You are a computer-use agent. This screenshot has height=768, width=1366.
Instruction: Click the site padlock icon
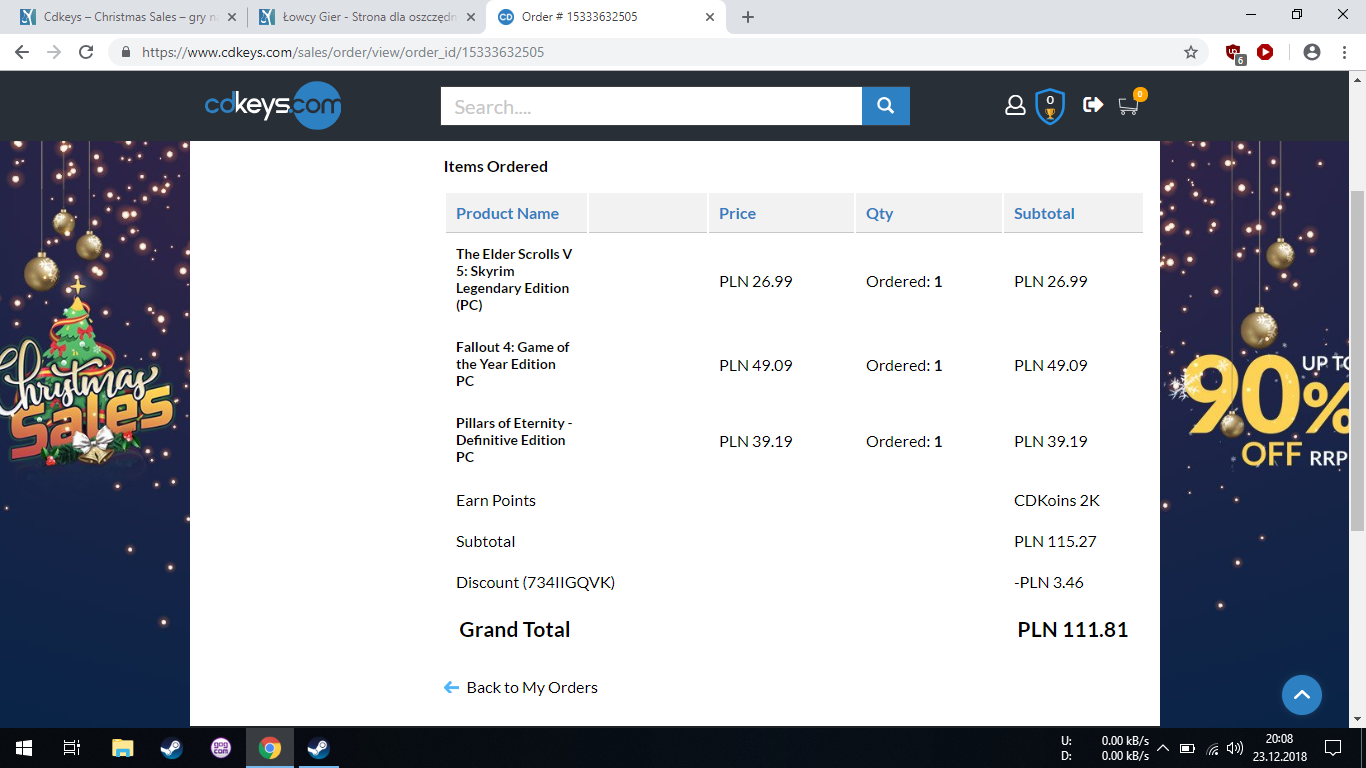126,52
